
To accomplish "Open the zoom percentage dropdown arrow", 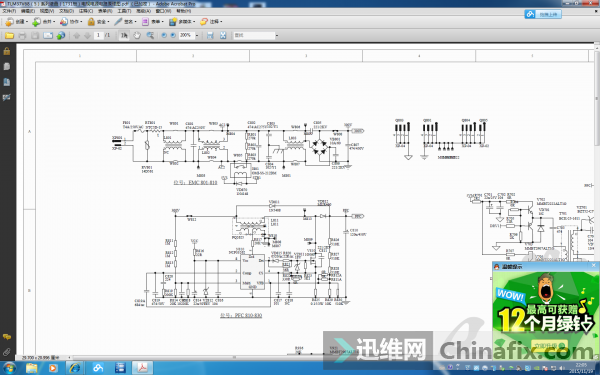I will click(197, 36).
